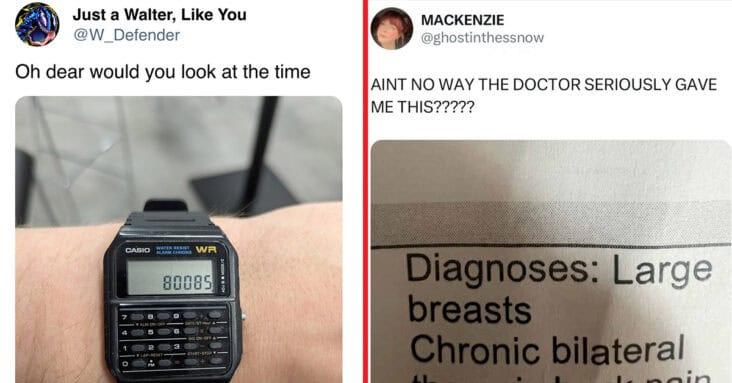Click the 80085 LCD display
Viewport: 732px width, 383px height.
(170, 277)
